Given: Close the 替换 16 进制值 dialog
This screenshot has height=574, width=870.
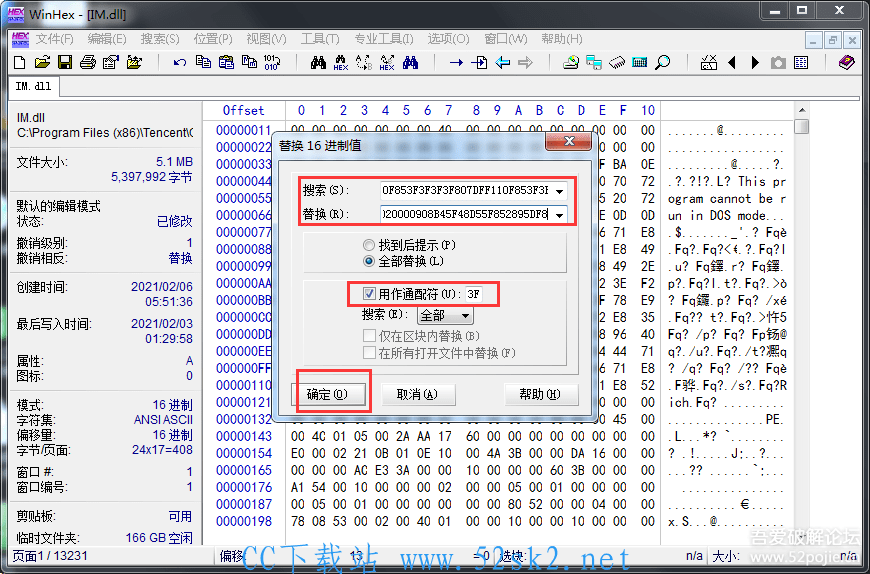Looking at the screenshot, I should [569, 141].
